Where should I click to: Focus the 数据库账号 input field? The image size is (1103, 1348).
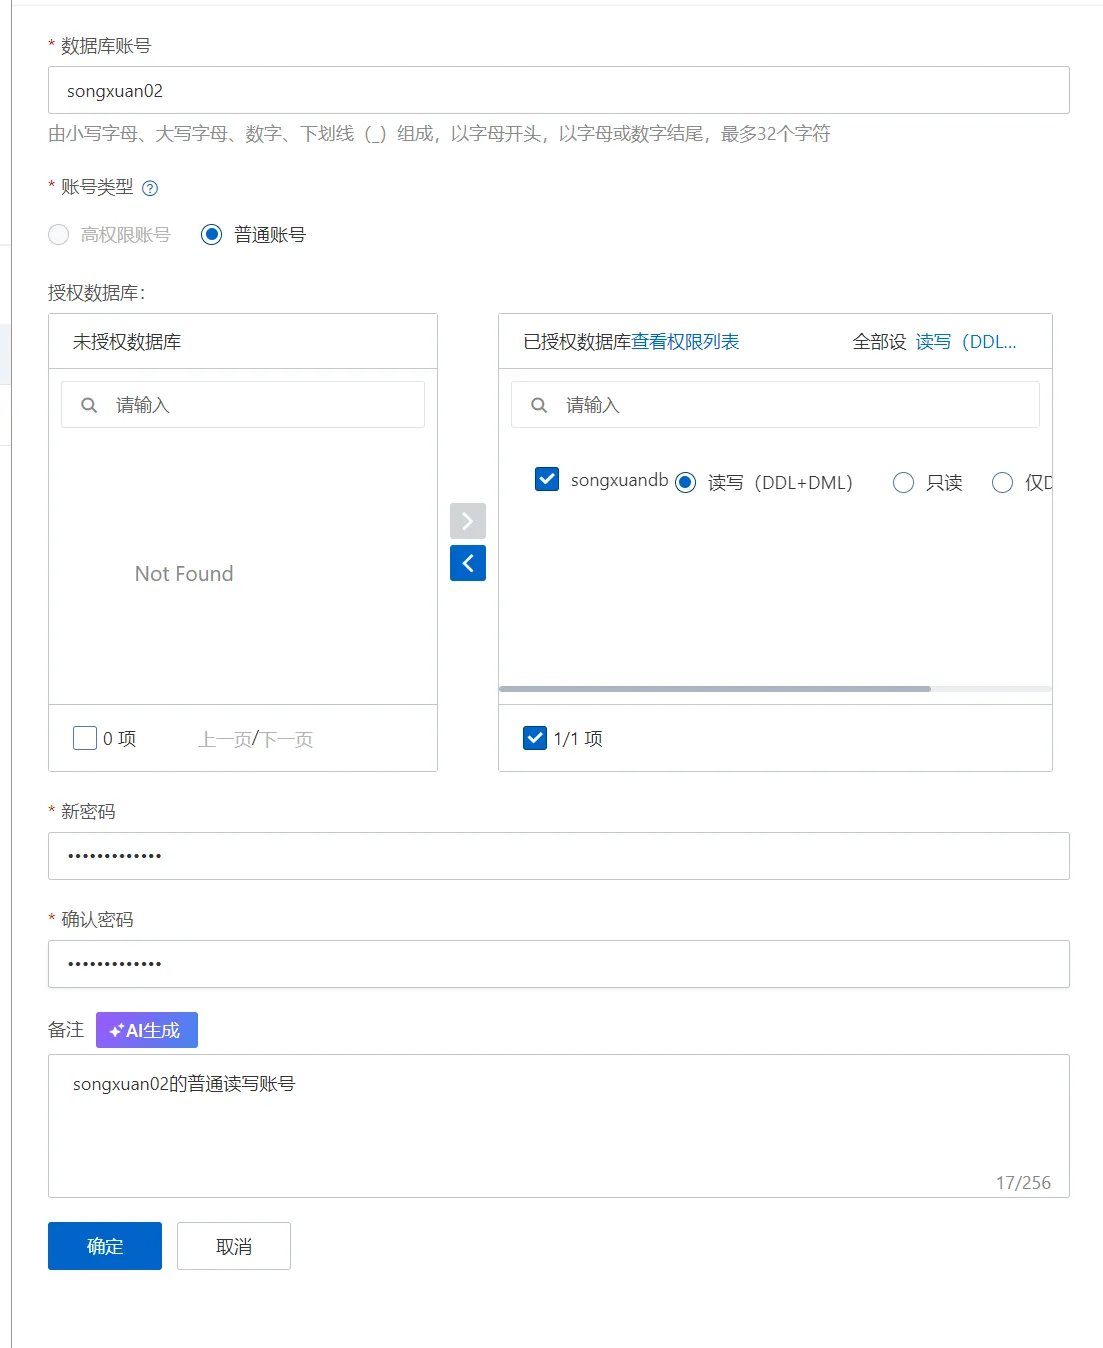pyautogui.click(x=558, y=91)
